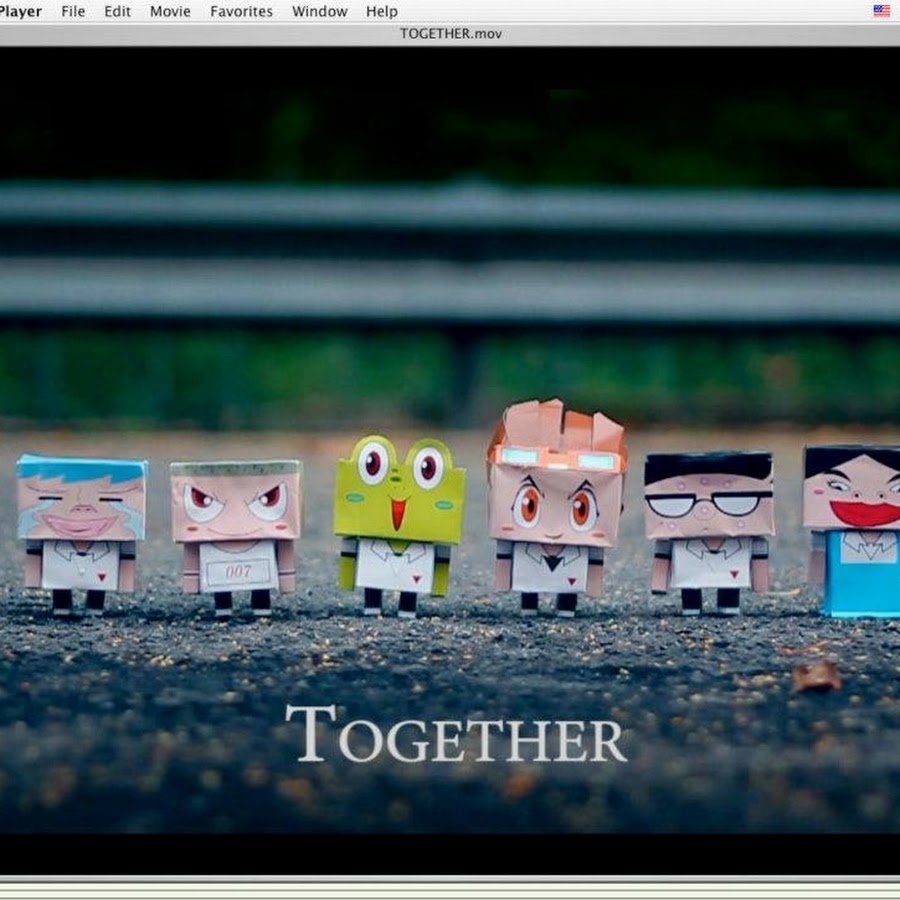
Task: Click the TOGETHER.mov window title
Action: pos(451,34)
